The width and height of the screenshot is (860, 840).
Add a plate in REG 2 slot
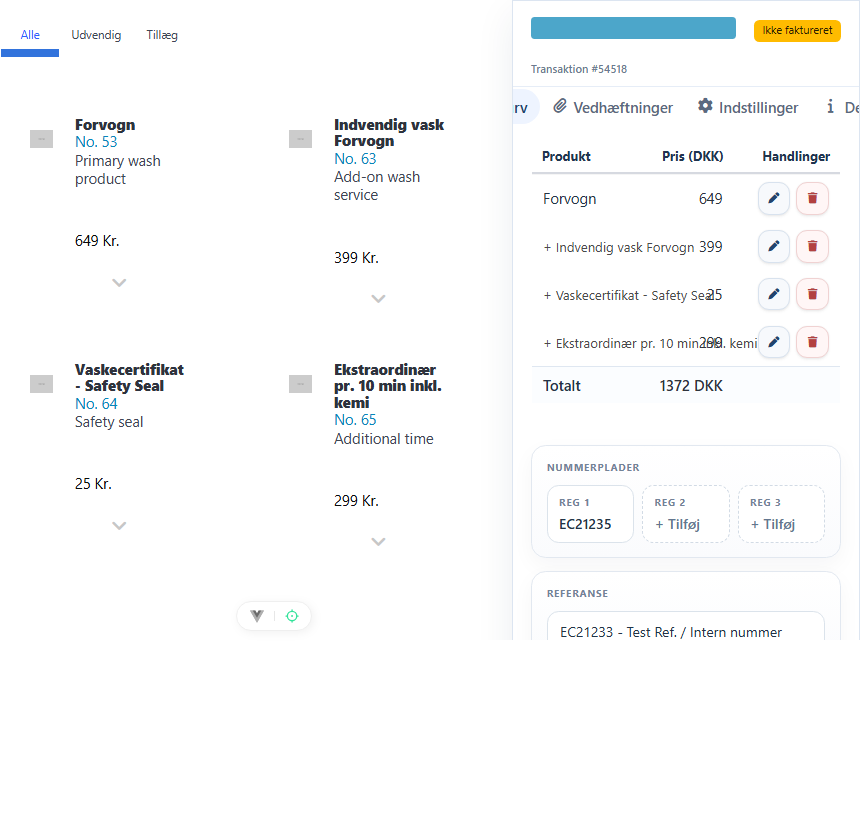click(686, 514)
